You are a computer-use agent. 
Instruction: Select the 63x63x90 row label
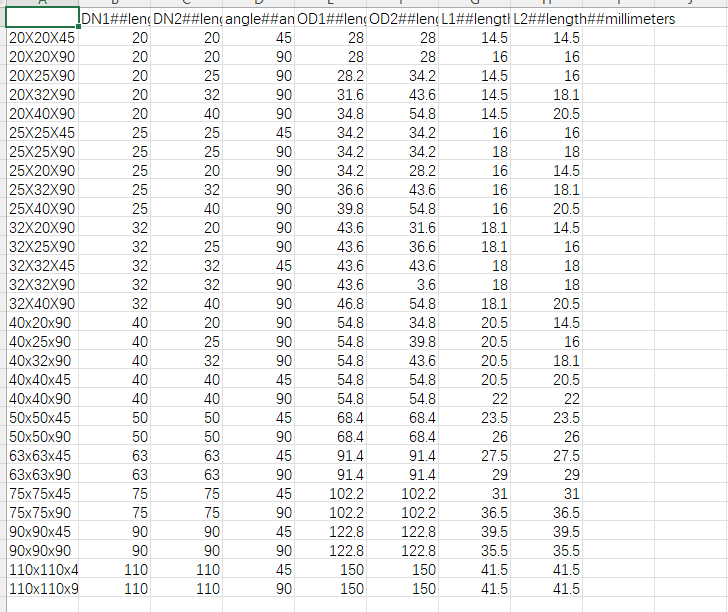coord(40,475)
